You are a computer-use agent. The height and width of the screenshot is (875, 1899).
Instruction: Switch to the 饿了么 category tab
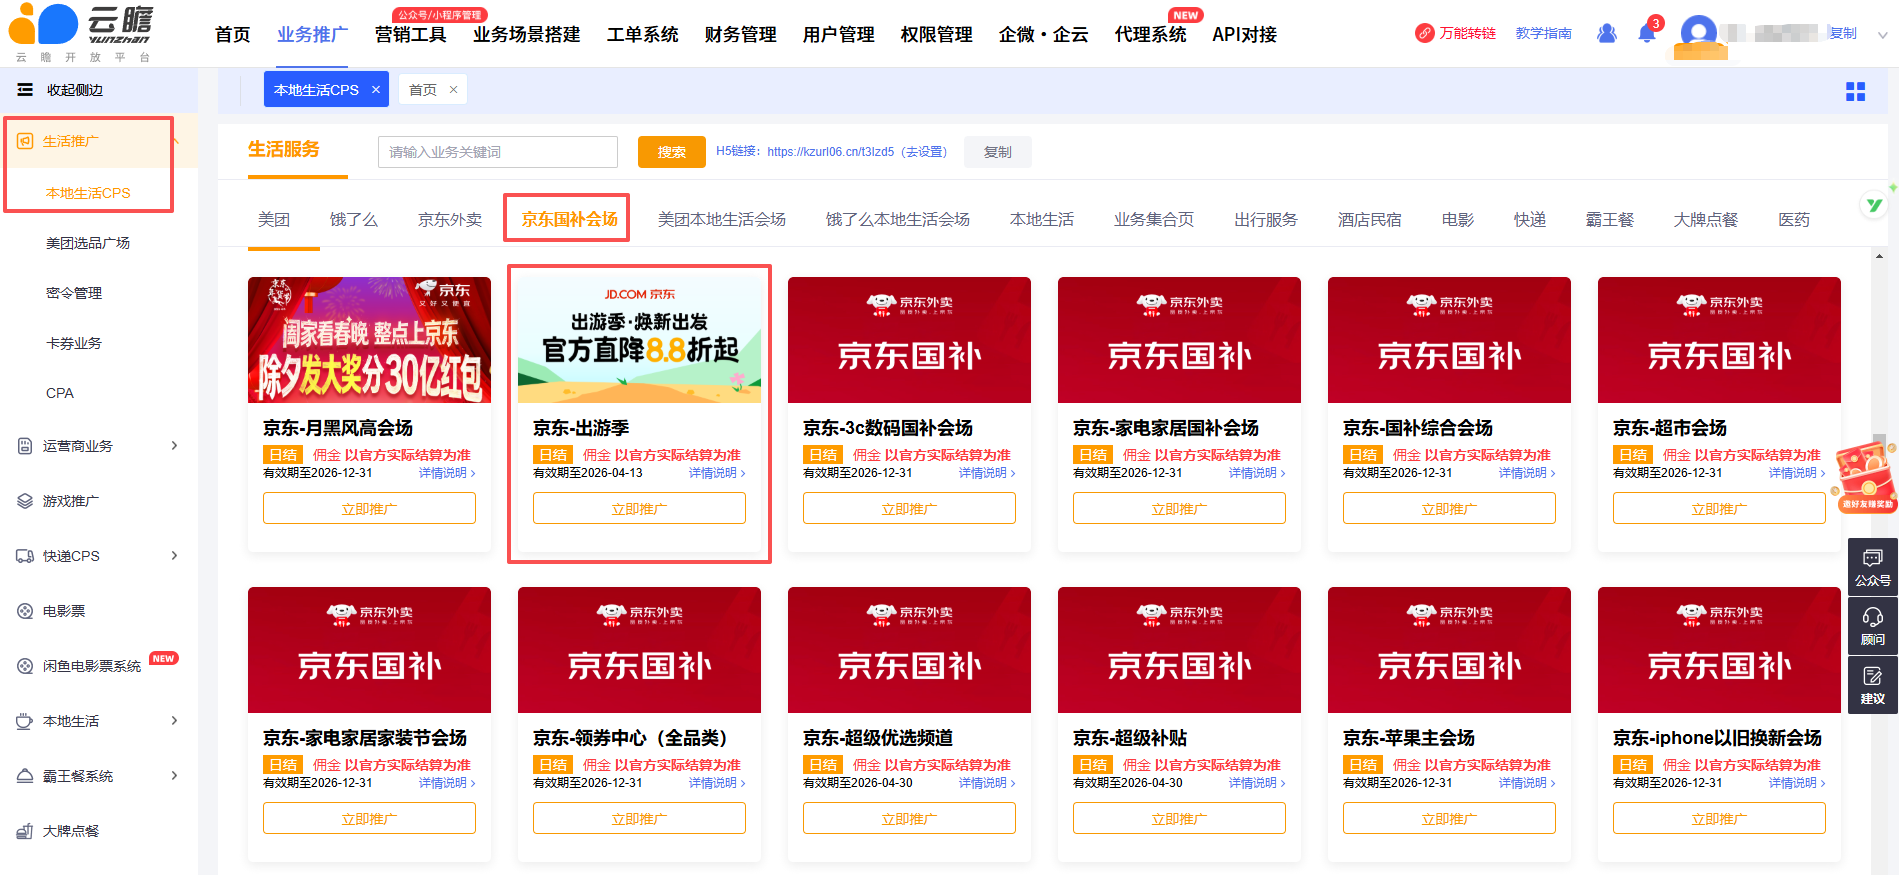coord(354,220)
